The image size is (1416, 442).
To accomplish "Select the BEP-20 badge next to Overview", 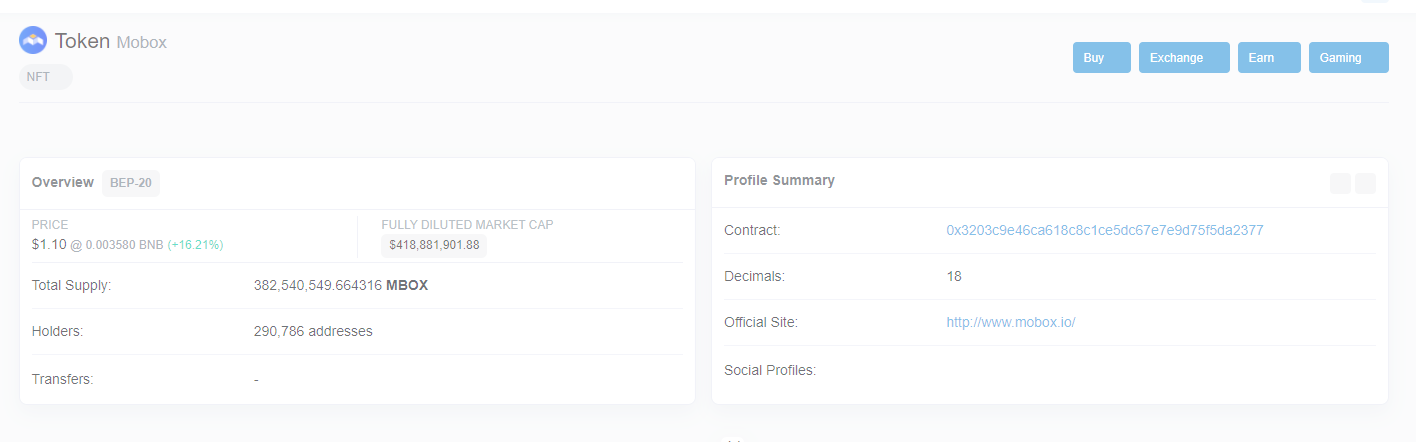I will (131, 183).
